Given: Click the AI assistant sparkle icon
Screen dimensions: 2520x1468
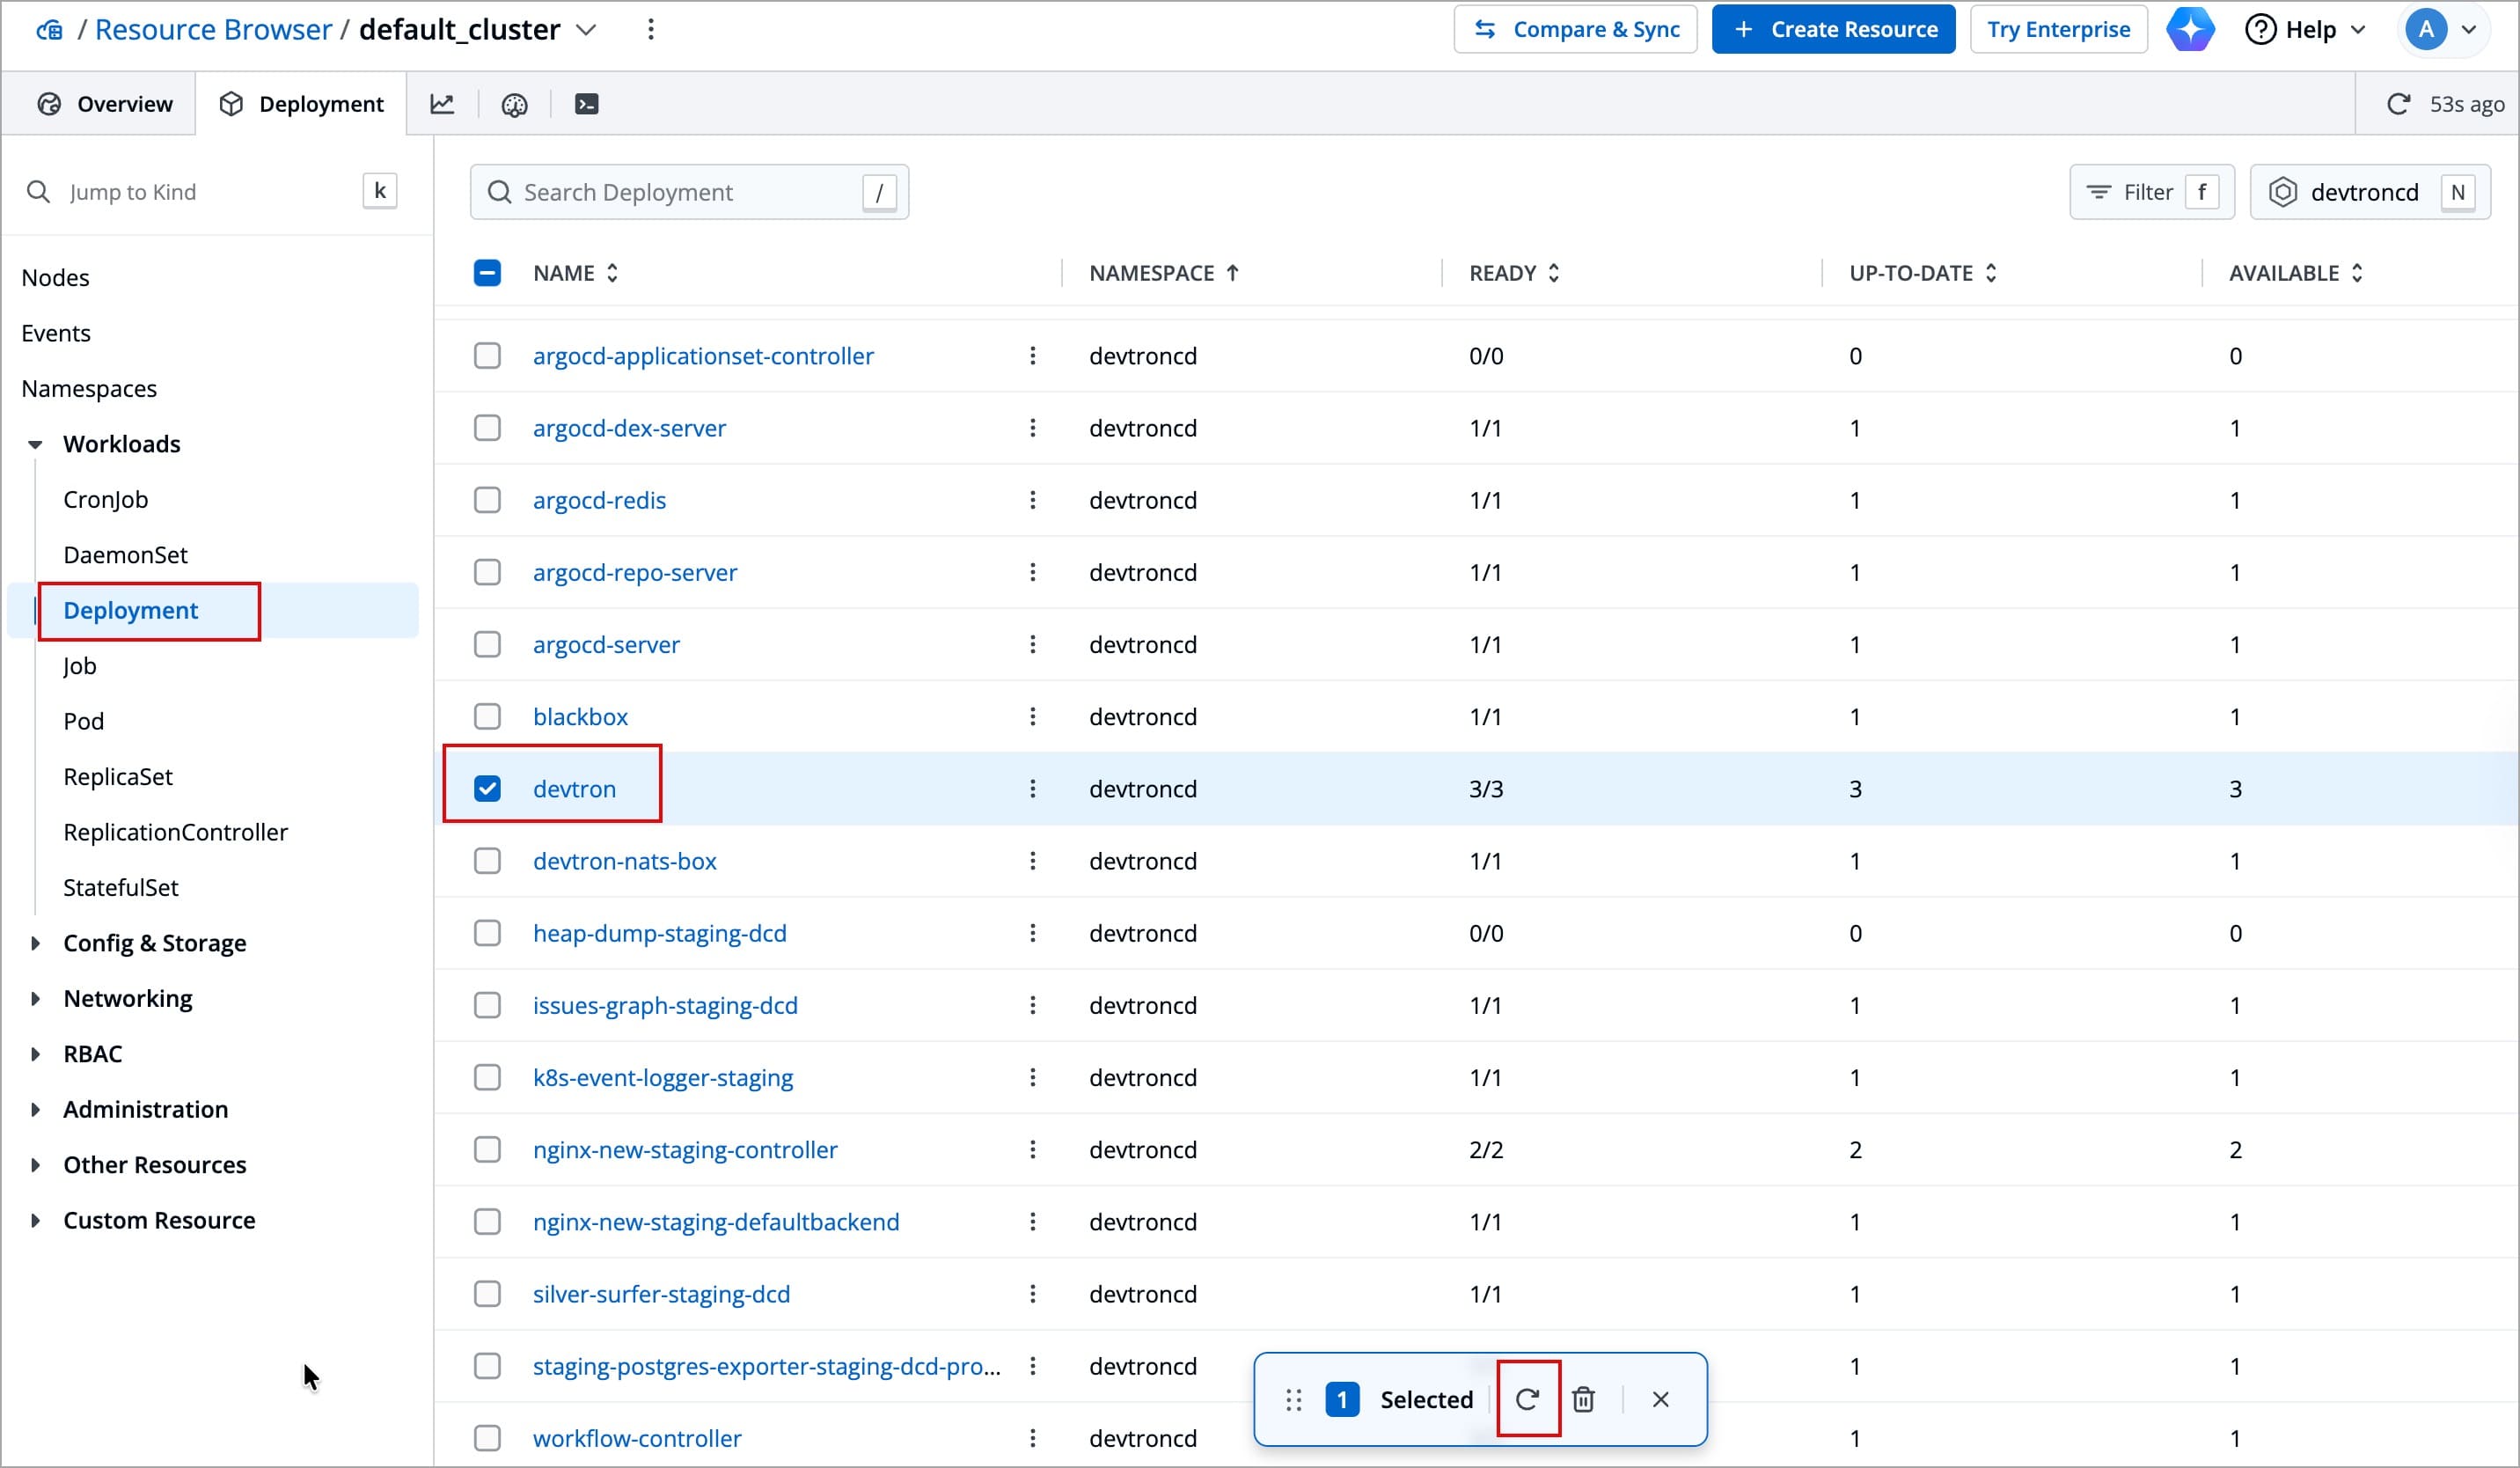Looking at the screenshot, I should coord(2190,29).
